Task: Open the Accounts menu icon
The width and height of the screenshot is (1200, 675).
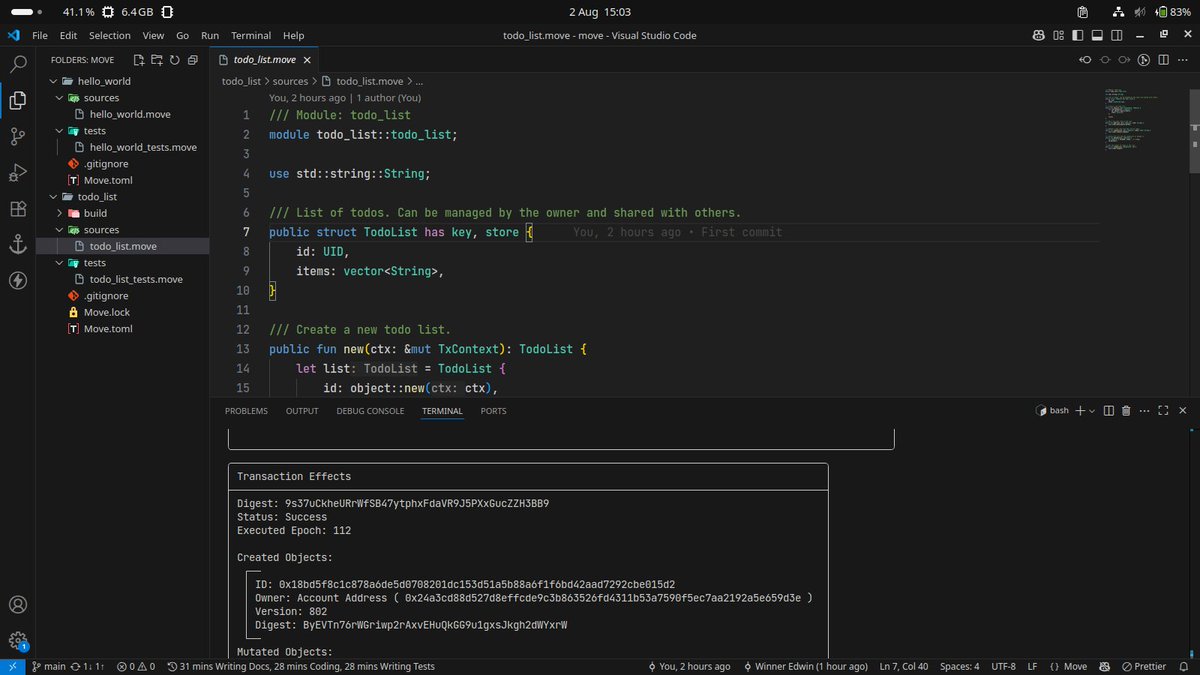Action: tap(17, 605)
